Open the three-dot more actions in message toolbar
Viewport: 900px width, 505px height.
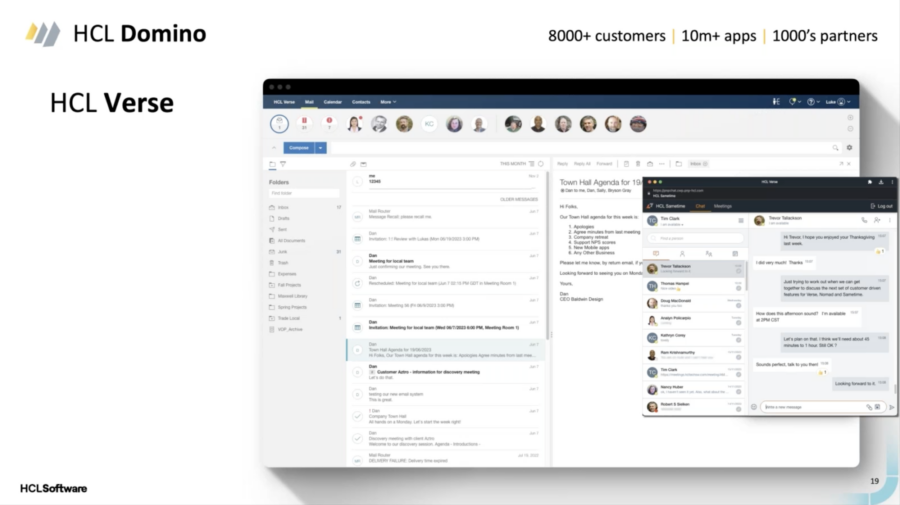[662, 164]
